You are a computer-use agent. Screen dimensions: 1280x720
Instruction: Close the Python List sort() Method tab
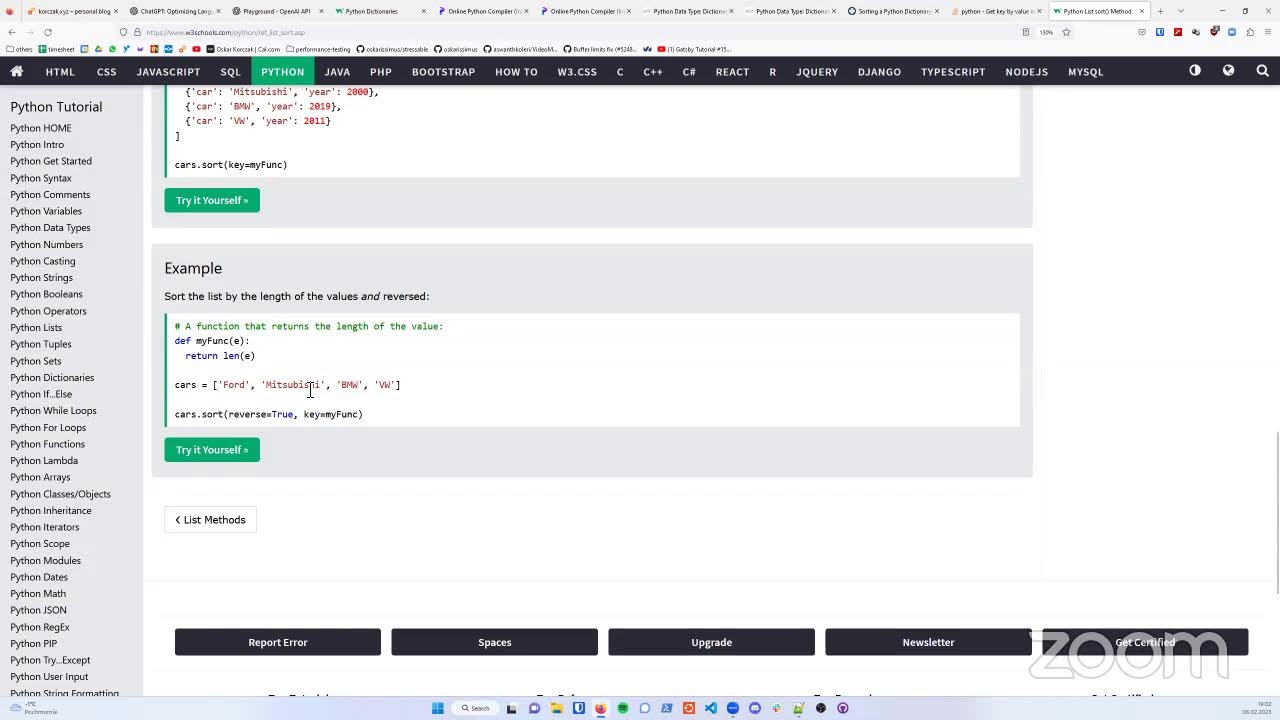click(1142, 11)
